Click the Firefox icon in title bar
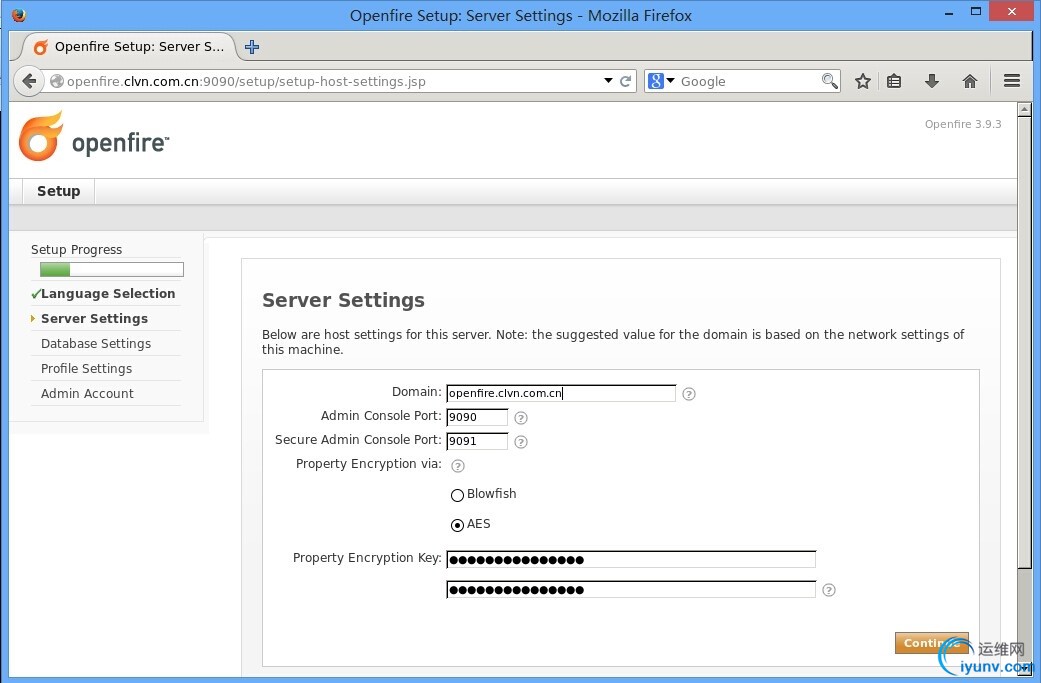Viewport: 1041px width, 683px height. tap(19, 15)
